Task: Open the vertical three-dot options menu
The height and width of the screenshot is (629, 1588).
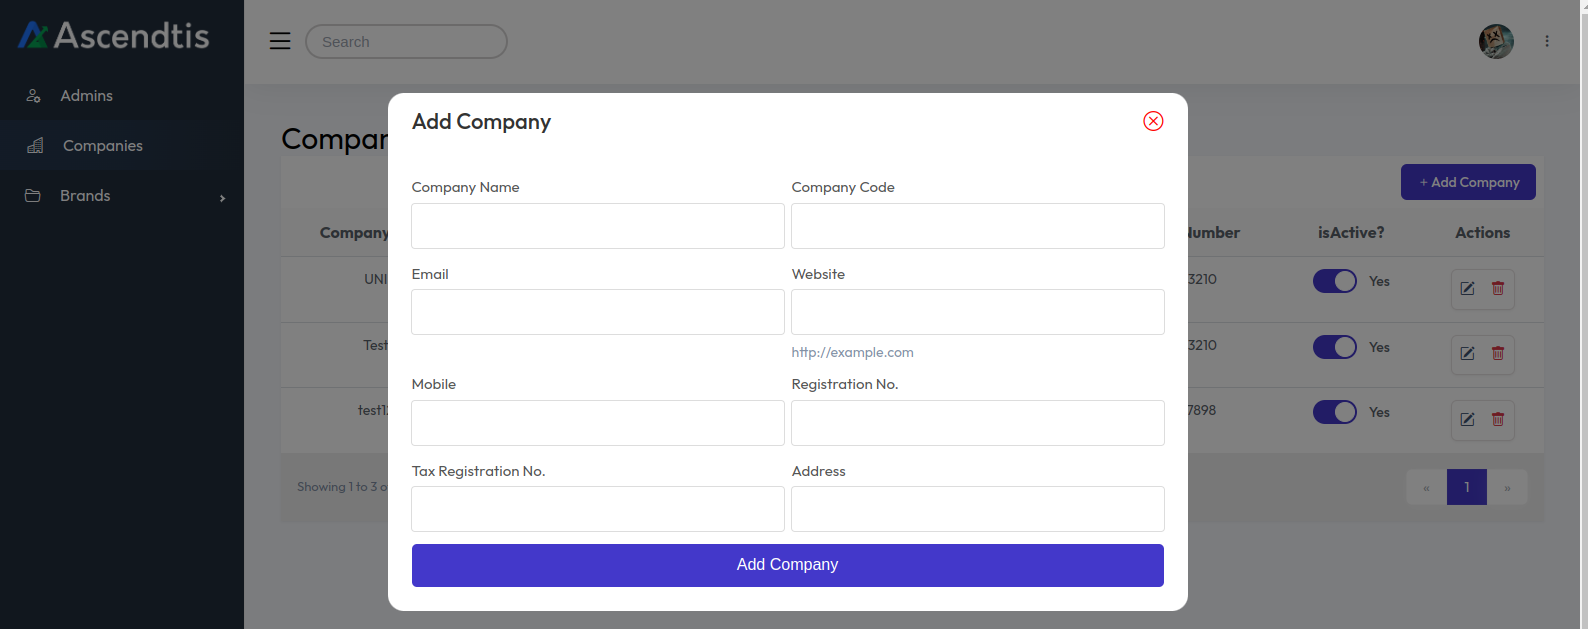Action: coord(1546,41)
